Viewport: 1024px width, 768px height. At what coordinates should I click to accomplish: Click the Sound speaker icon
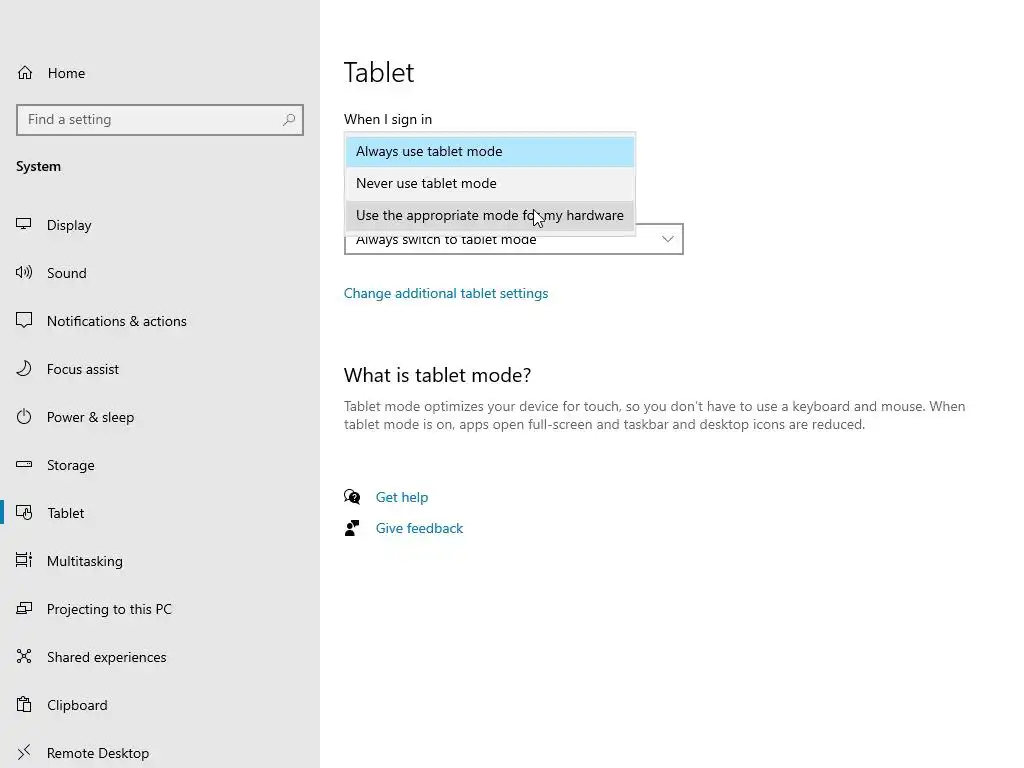(x=24, y=273)
